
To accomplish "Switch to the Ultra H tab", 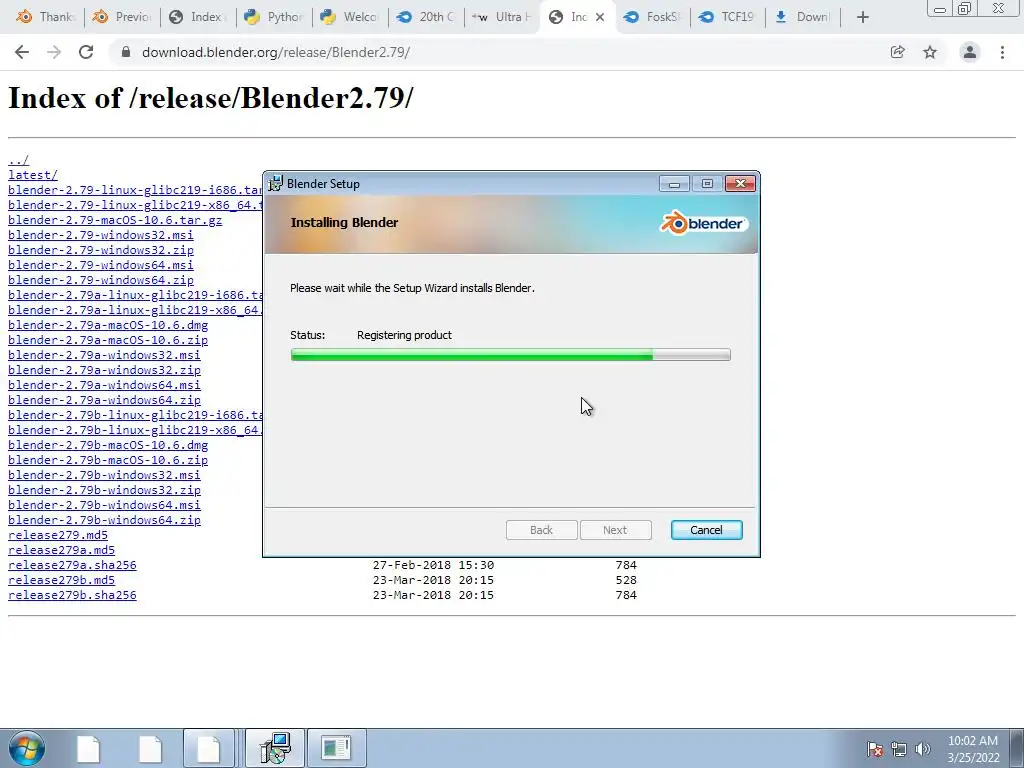I will point(502,17).
